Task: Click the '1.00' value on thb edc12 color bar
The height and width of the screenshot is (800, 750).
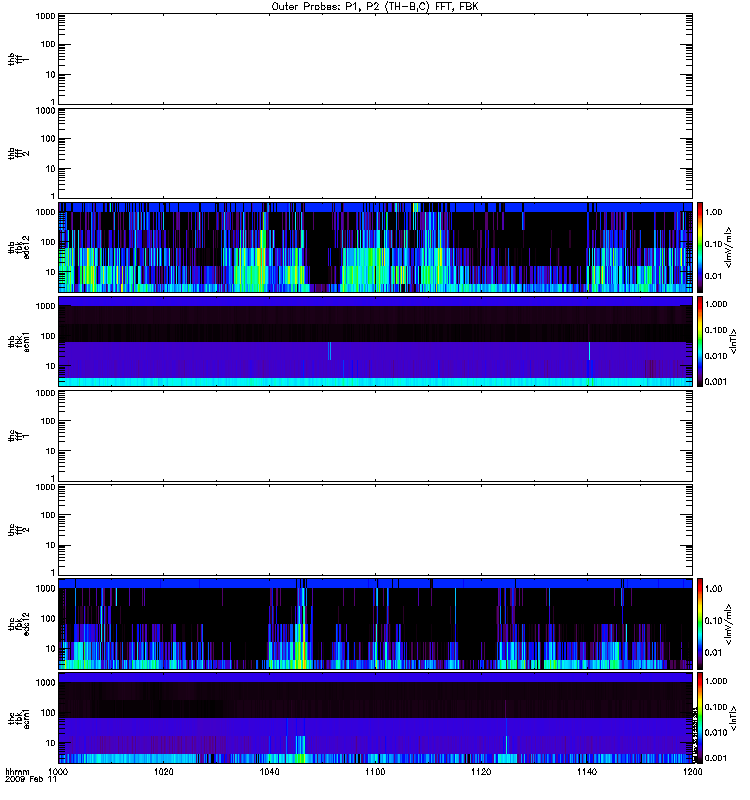Action: coord(713,212)
